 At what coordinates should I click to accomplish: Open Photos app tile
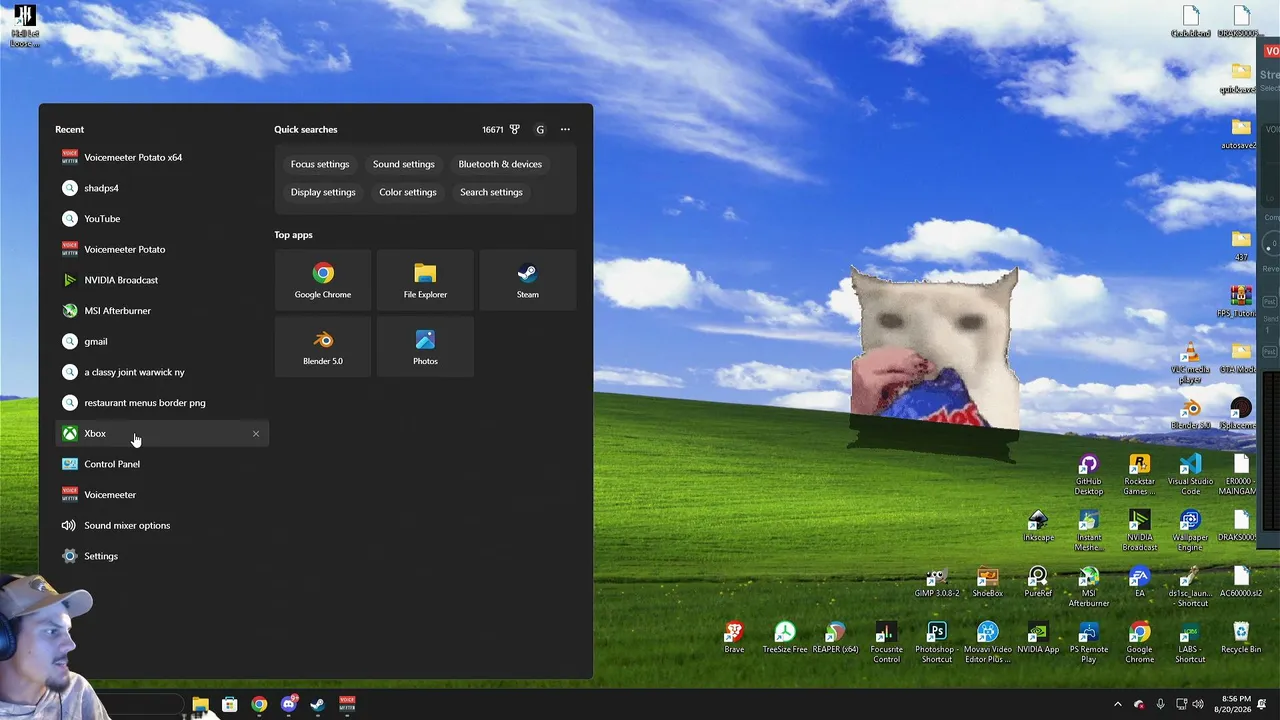tap(425, 347)
